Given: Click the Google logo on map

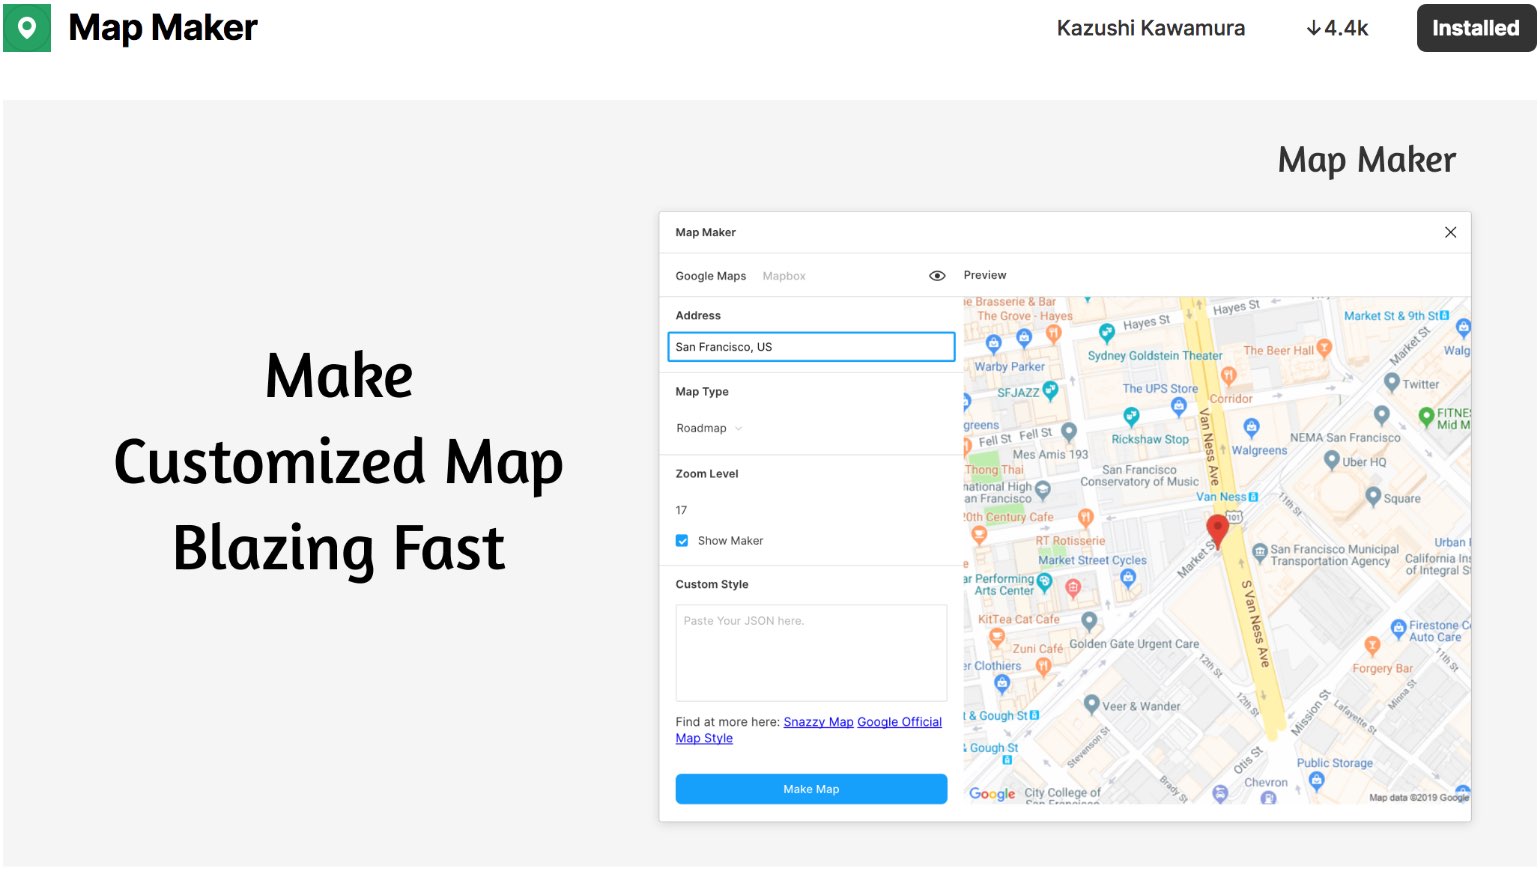Looking at the screenshot, I should tap(992, 794).
